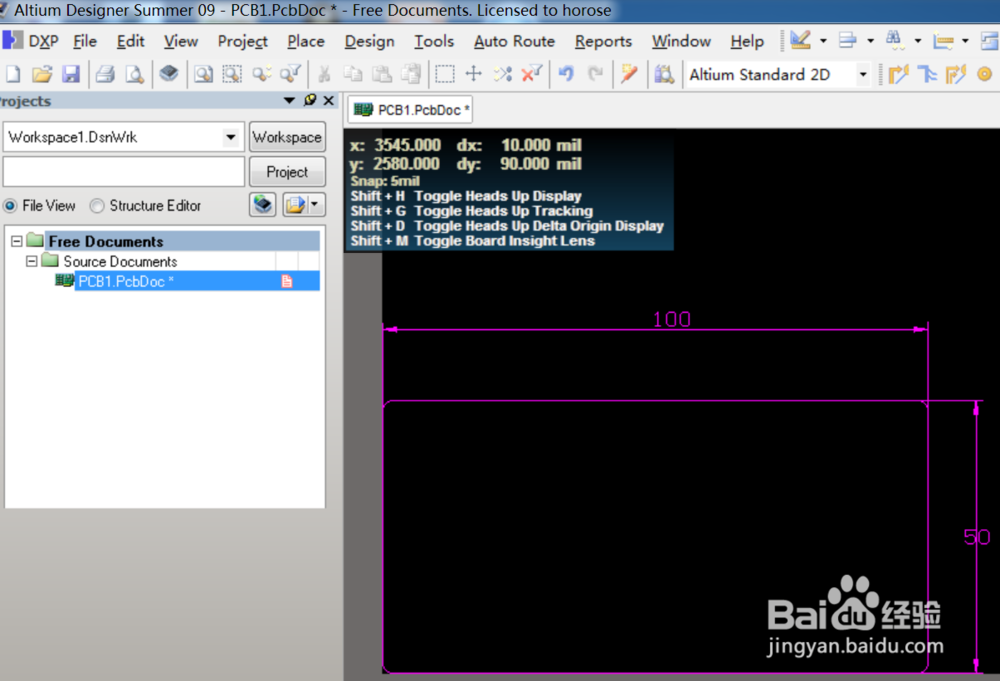Browse libraries via binocular icon

[x=664, y=75]
